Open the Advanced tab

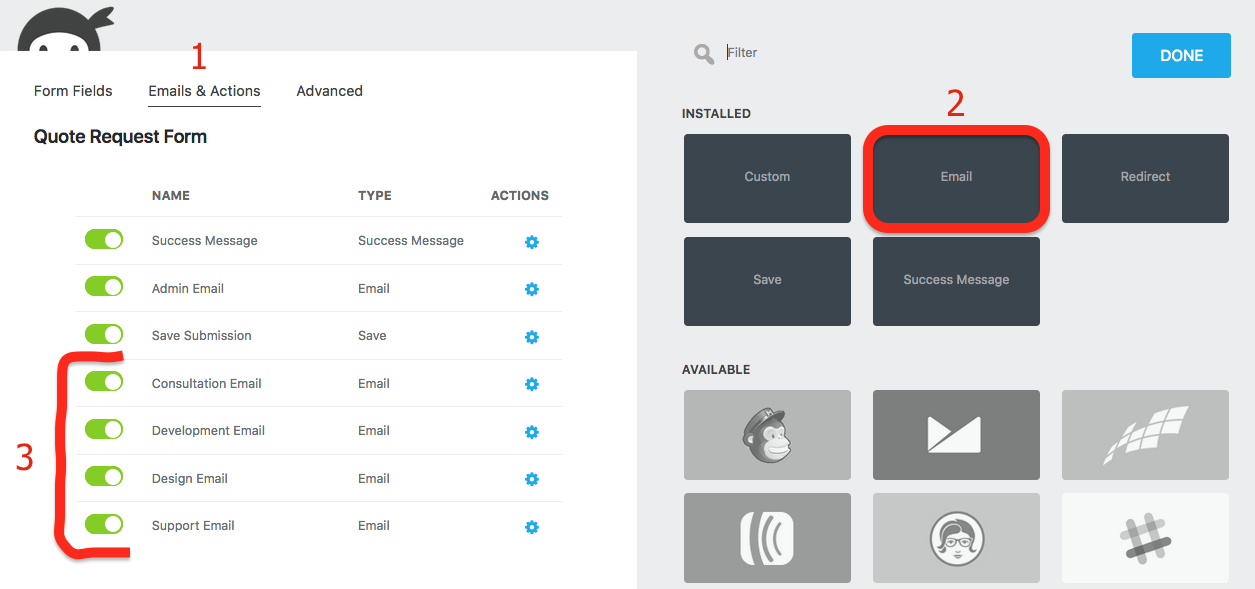[329, 91]
